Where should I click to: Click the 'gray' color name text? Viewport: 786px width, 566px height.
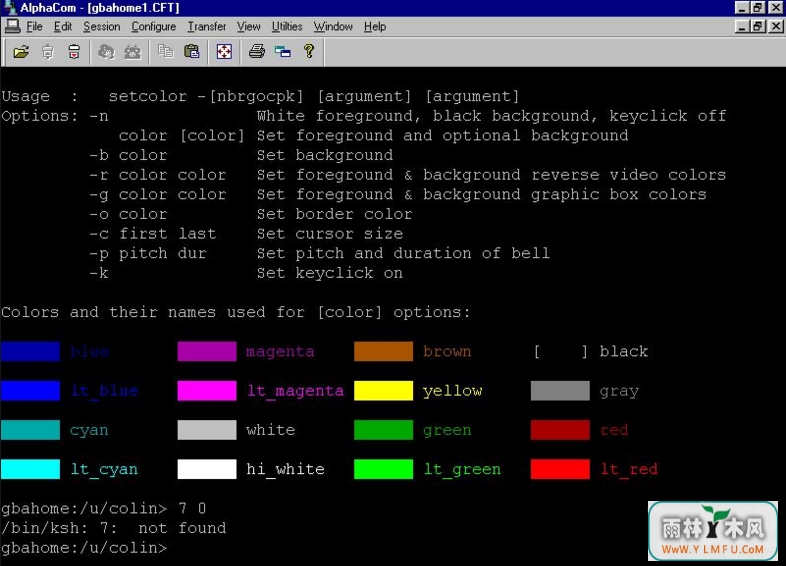click(x=620, y=392)
